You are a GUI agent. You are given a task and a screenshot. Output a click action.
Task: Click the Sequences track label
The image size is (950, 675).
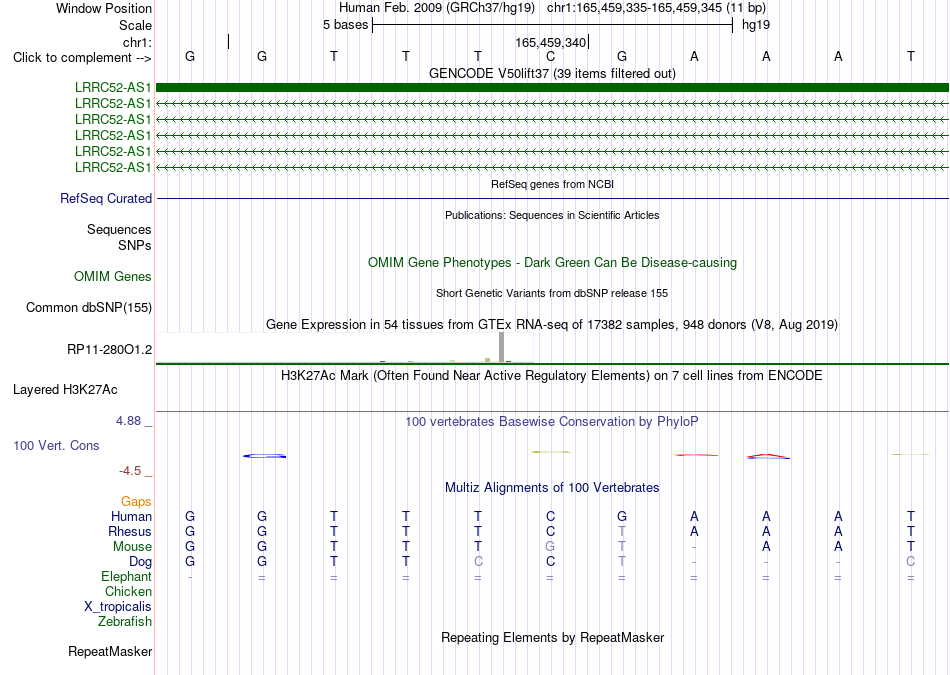[119, 230]
